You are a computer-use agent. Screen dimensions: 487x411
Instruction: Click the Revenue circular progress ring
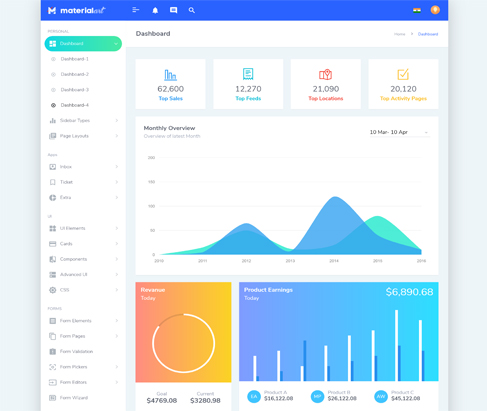pos(183,343)
